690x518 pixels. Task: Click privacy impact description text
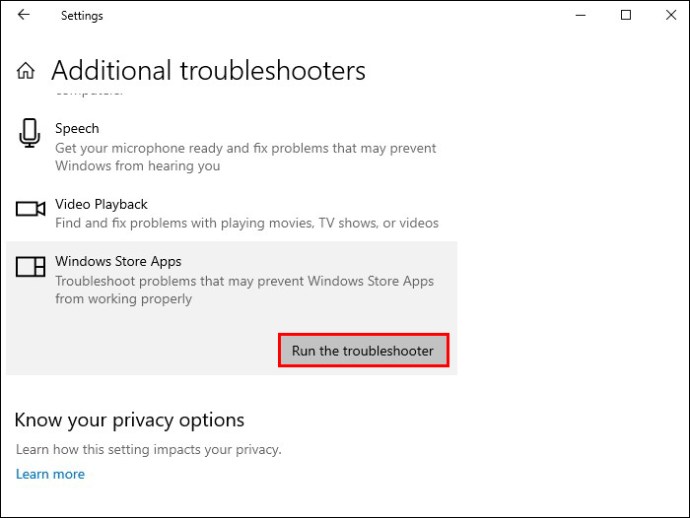pyautogui.click(x=149, y=450)
